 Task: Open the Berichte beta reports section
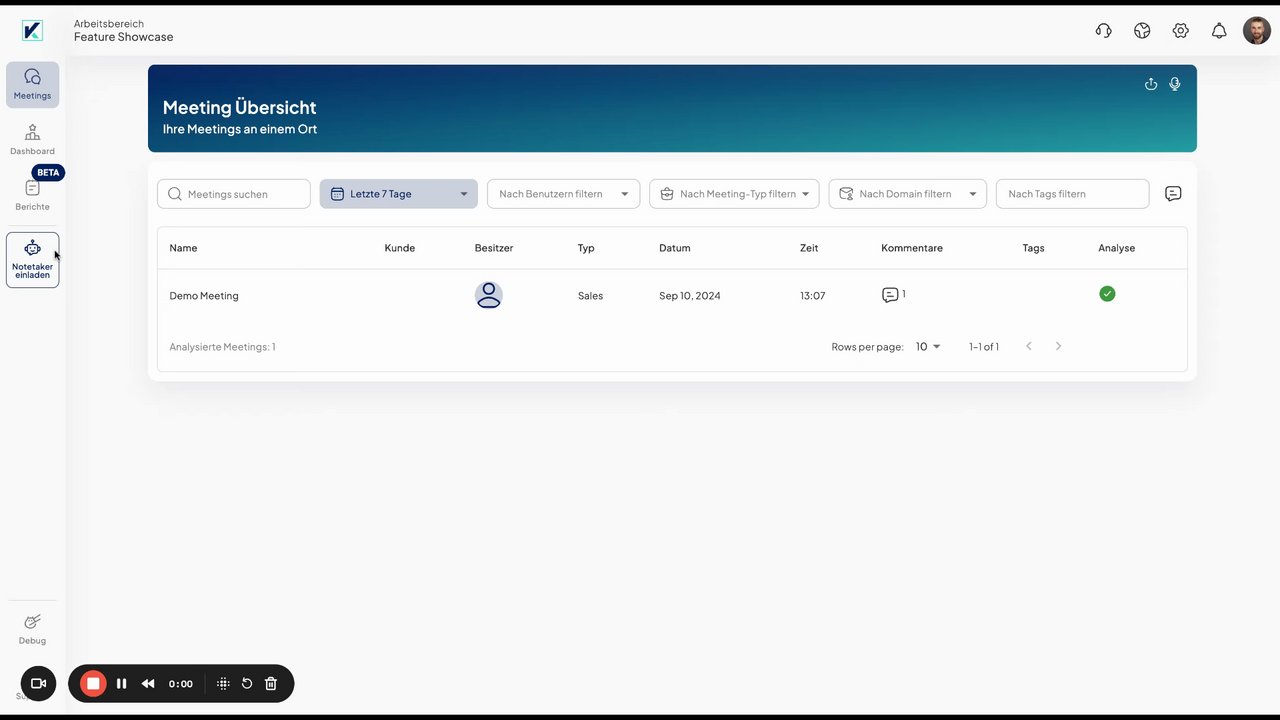[x=32, y=193]
